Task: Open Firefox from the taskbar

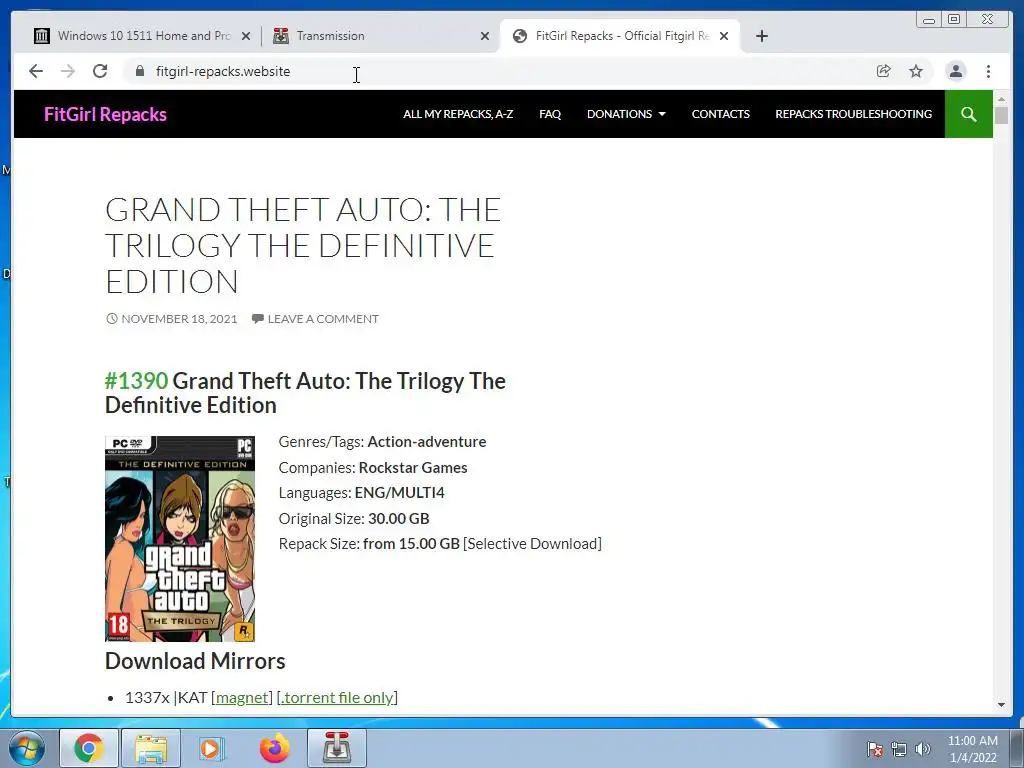Action: click(x=274, y=748)
